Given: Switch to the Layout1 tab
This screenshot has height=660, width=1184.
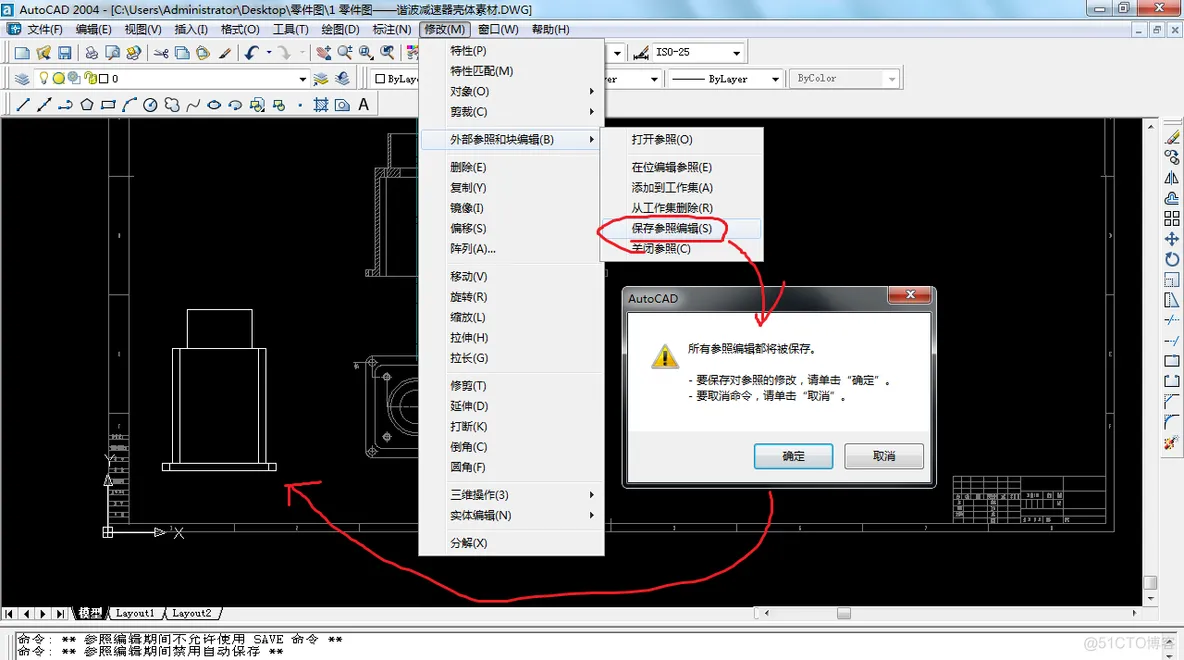Looking at the screenshot, I should (135, 614).
